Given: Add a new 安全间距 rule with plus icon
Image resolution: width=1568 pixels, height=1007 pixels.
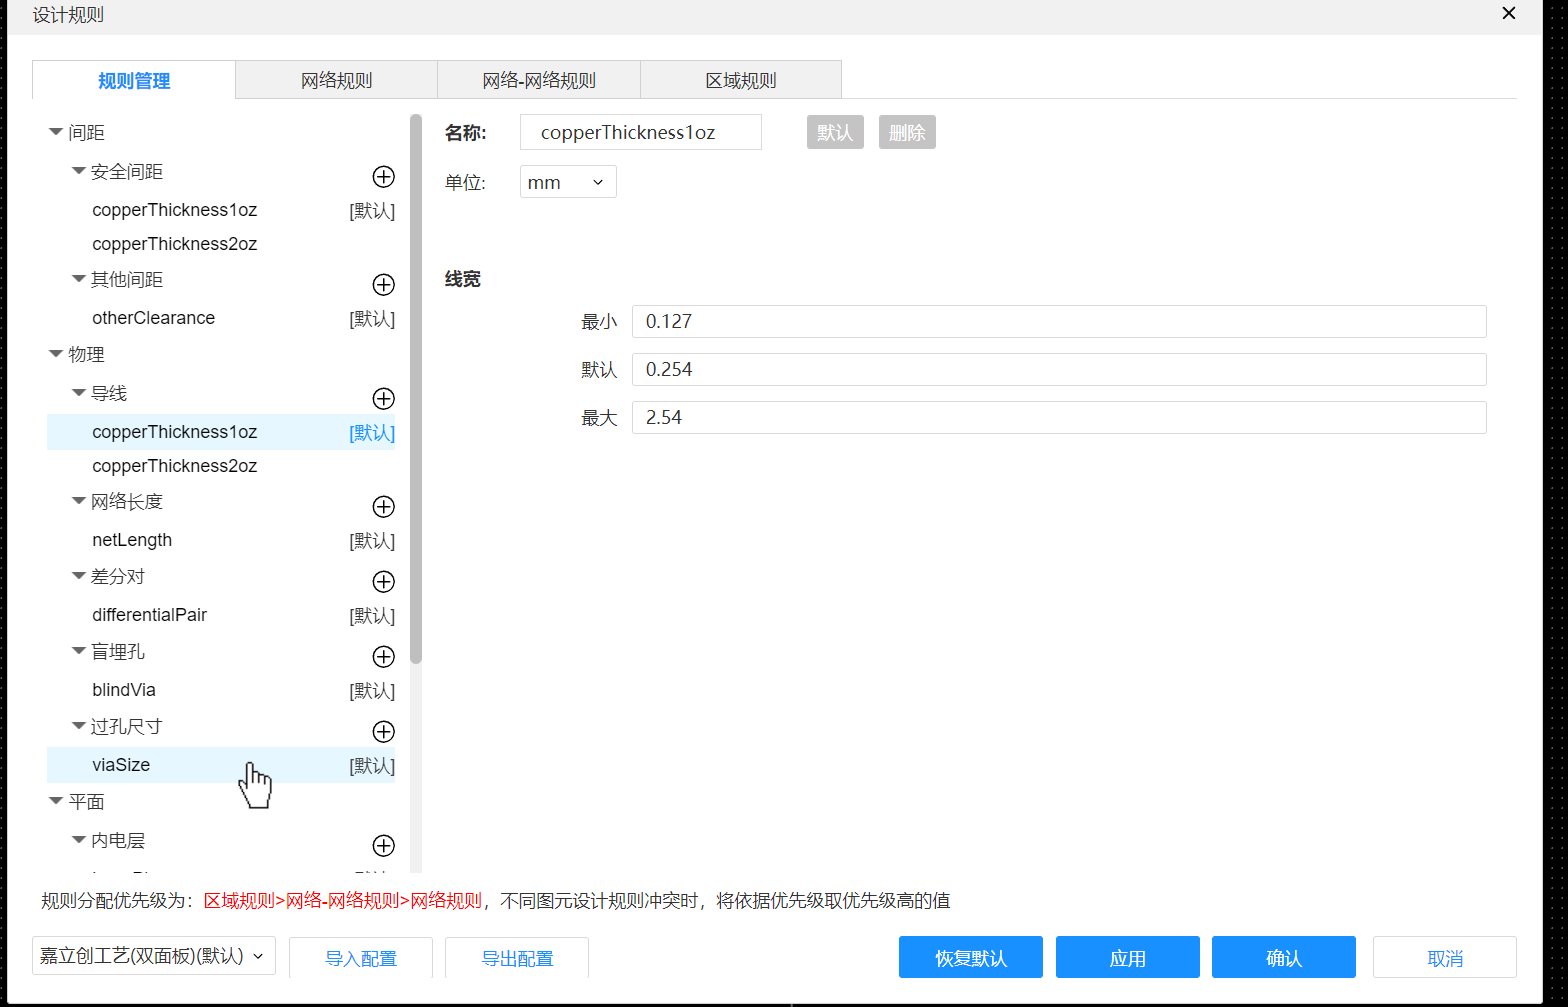Looking at the screenshot, I should [383, 177].
